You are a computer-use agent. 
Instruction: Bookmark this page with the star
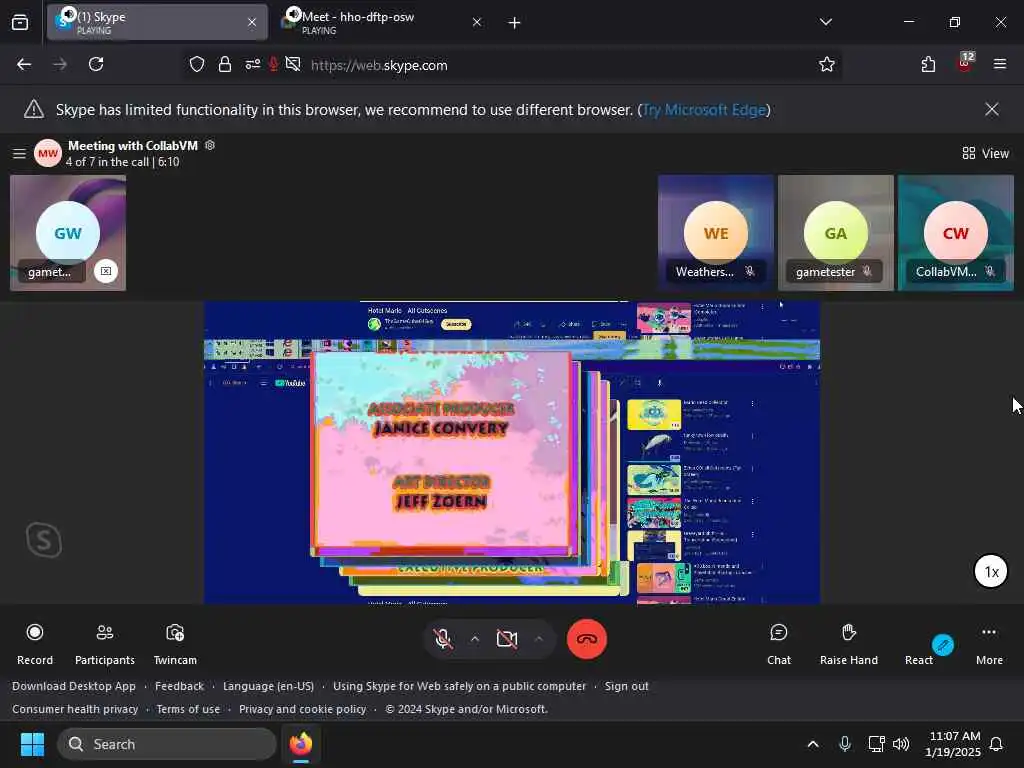coord(827,64)
